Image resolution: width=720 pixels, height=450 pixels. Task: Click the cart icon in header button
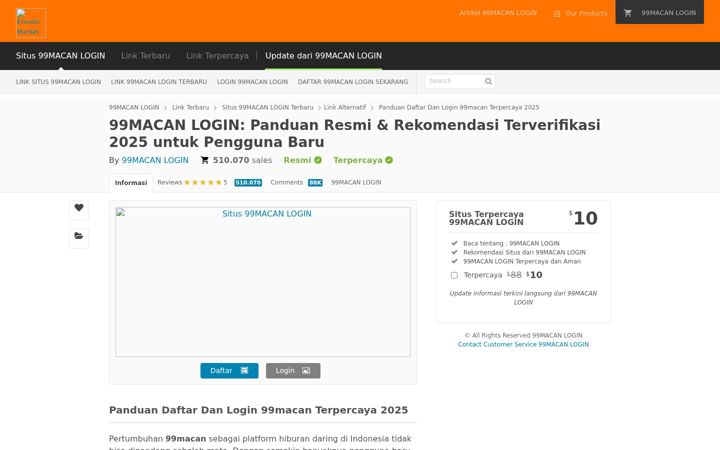pos(628,13)
